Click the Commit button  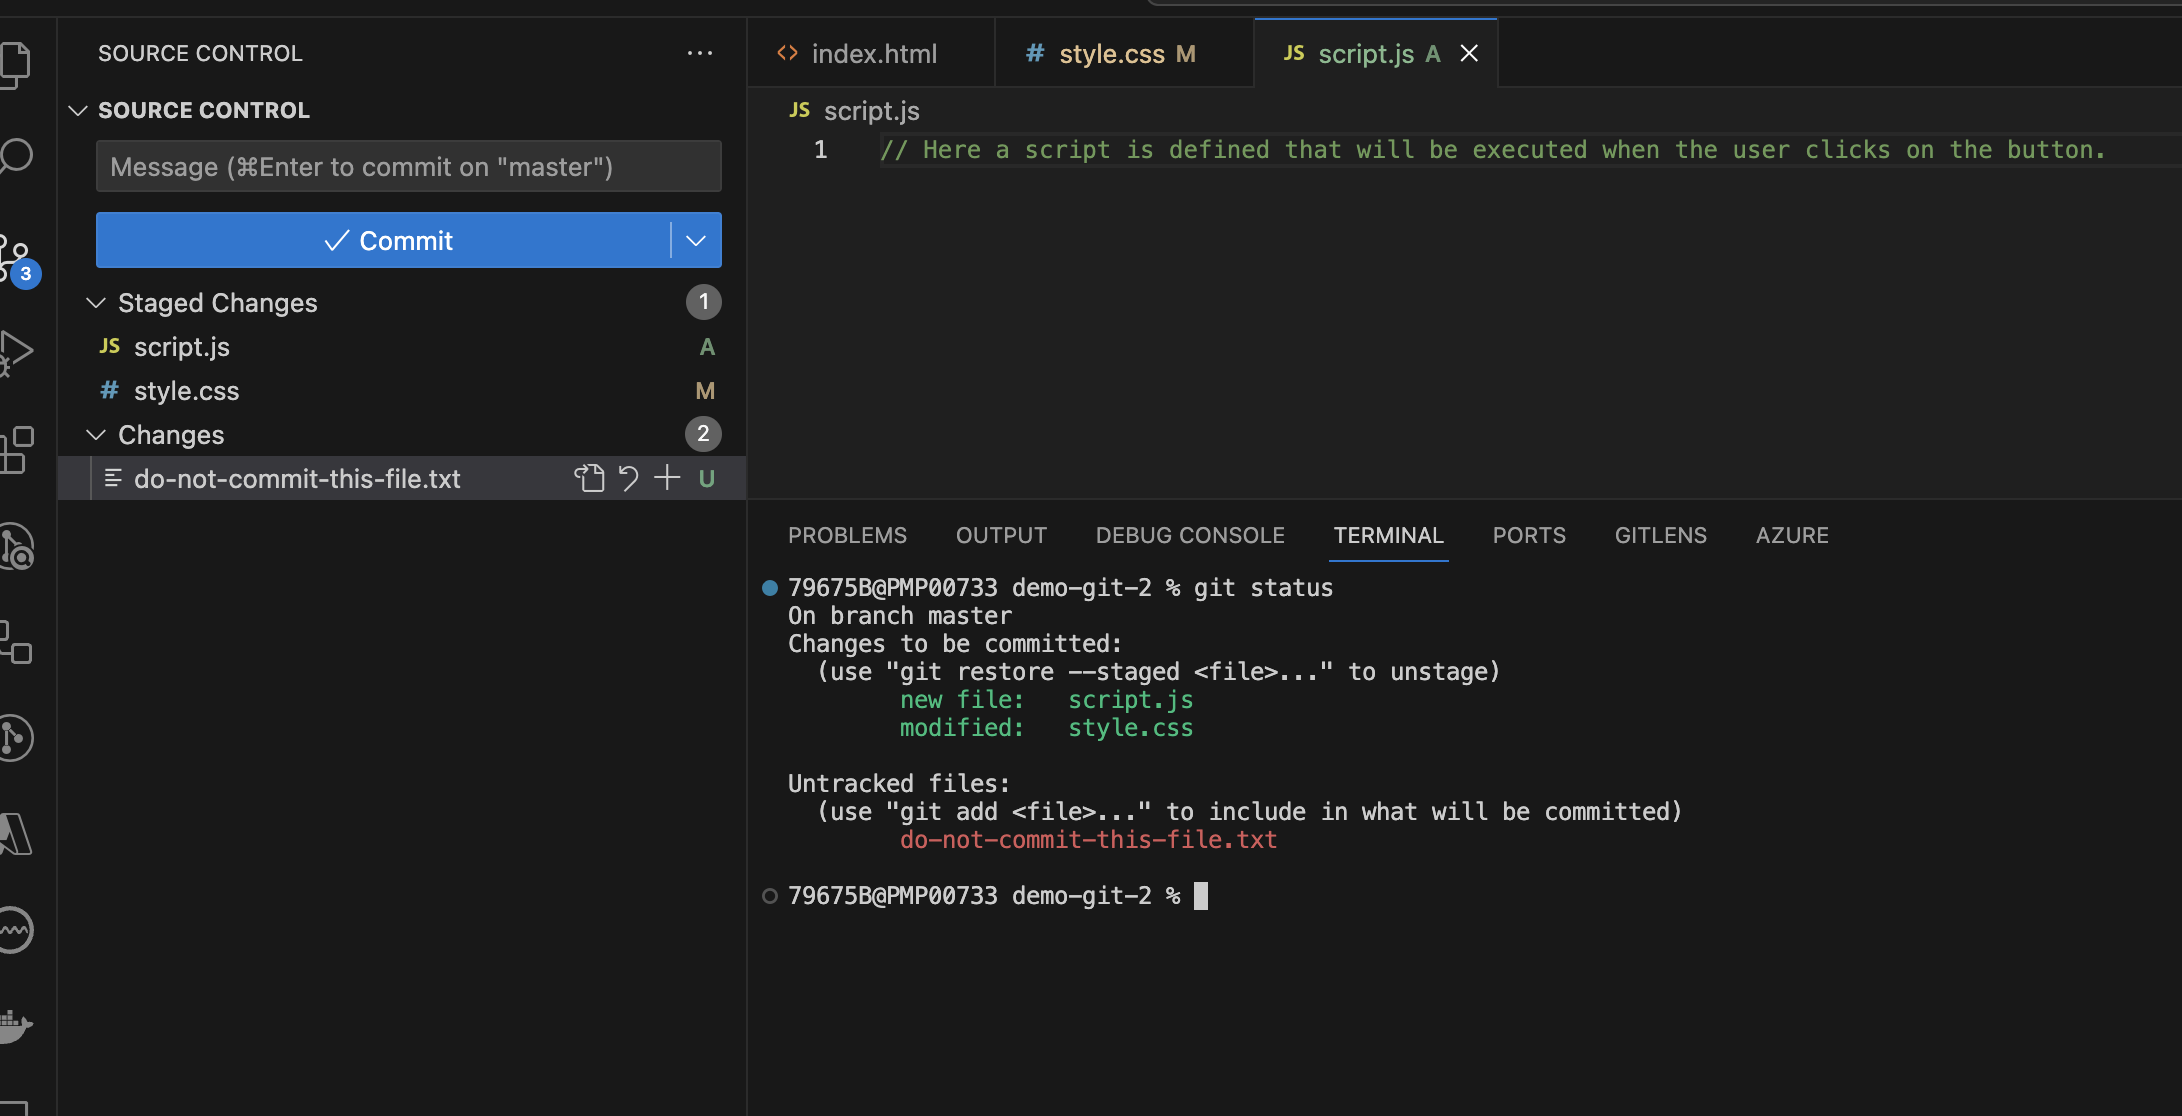[x=383, y=240]
